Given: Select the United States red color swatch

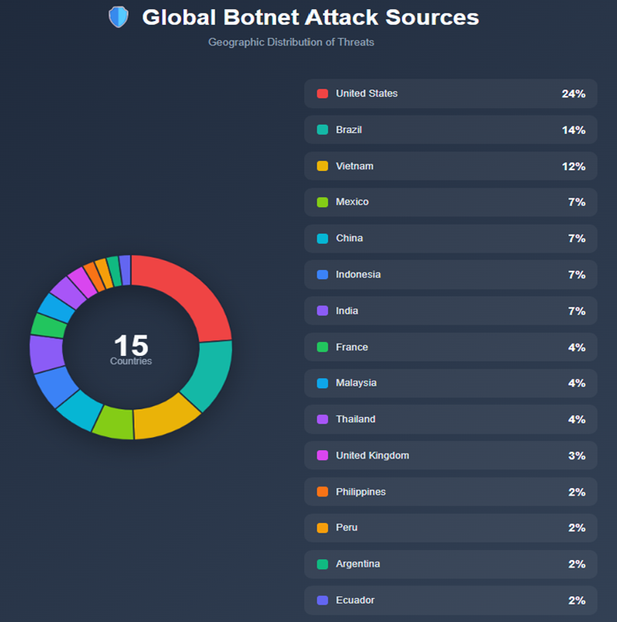Looking at the screenshot, I should 322,94.
